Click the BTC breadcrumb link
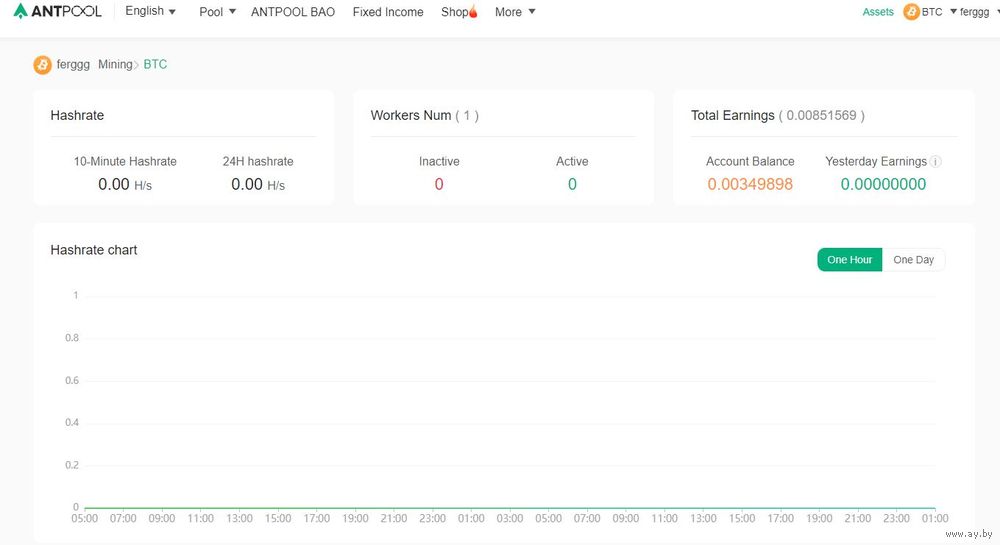The height and width of the screenshot is (545, 1000). [155, 64]
